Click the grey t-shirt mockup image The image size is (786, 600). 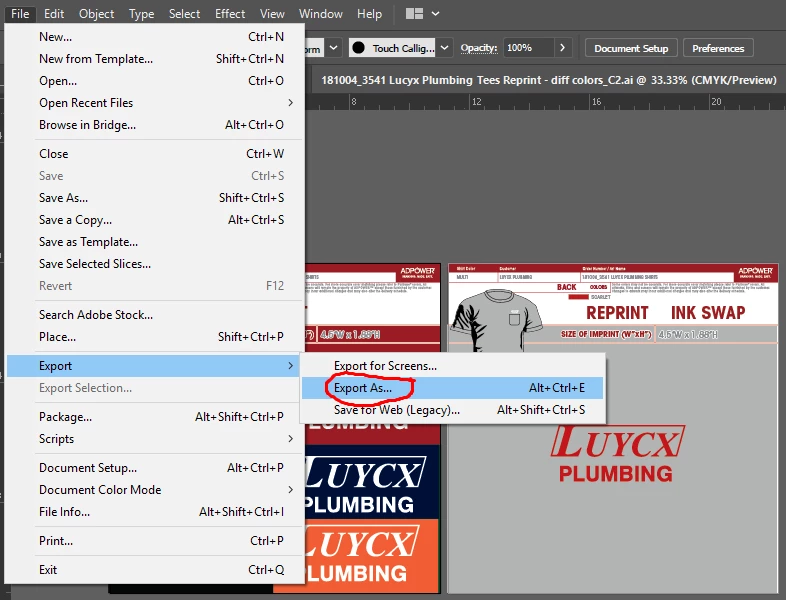point(496,319)
